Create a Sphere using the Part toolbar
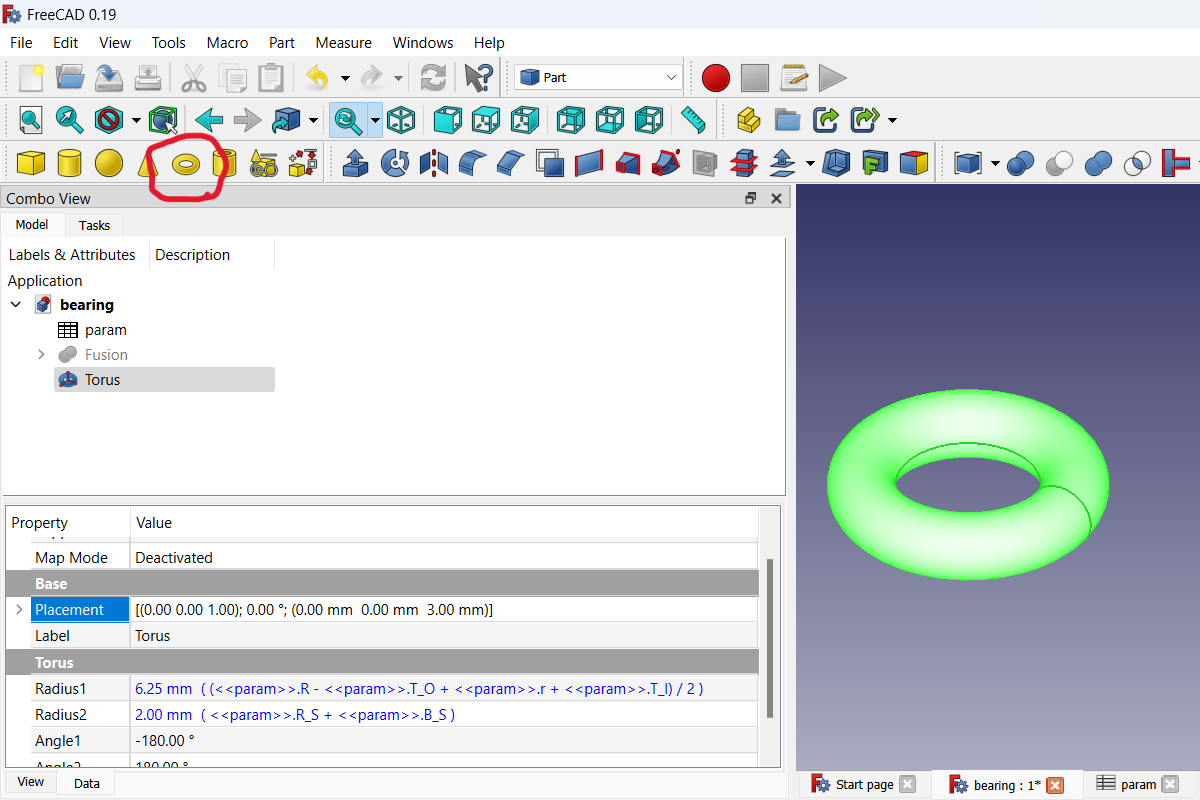This screenshot has height=800, width=1200. coord(109,163)
